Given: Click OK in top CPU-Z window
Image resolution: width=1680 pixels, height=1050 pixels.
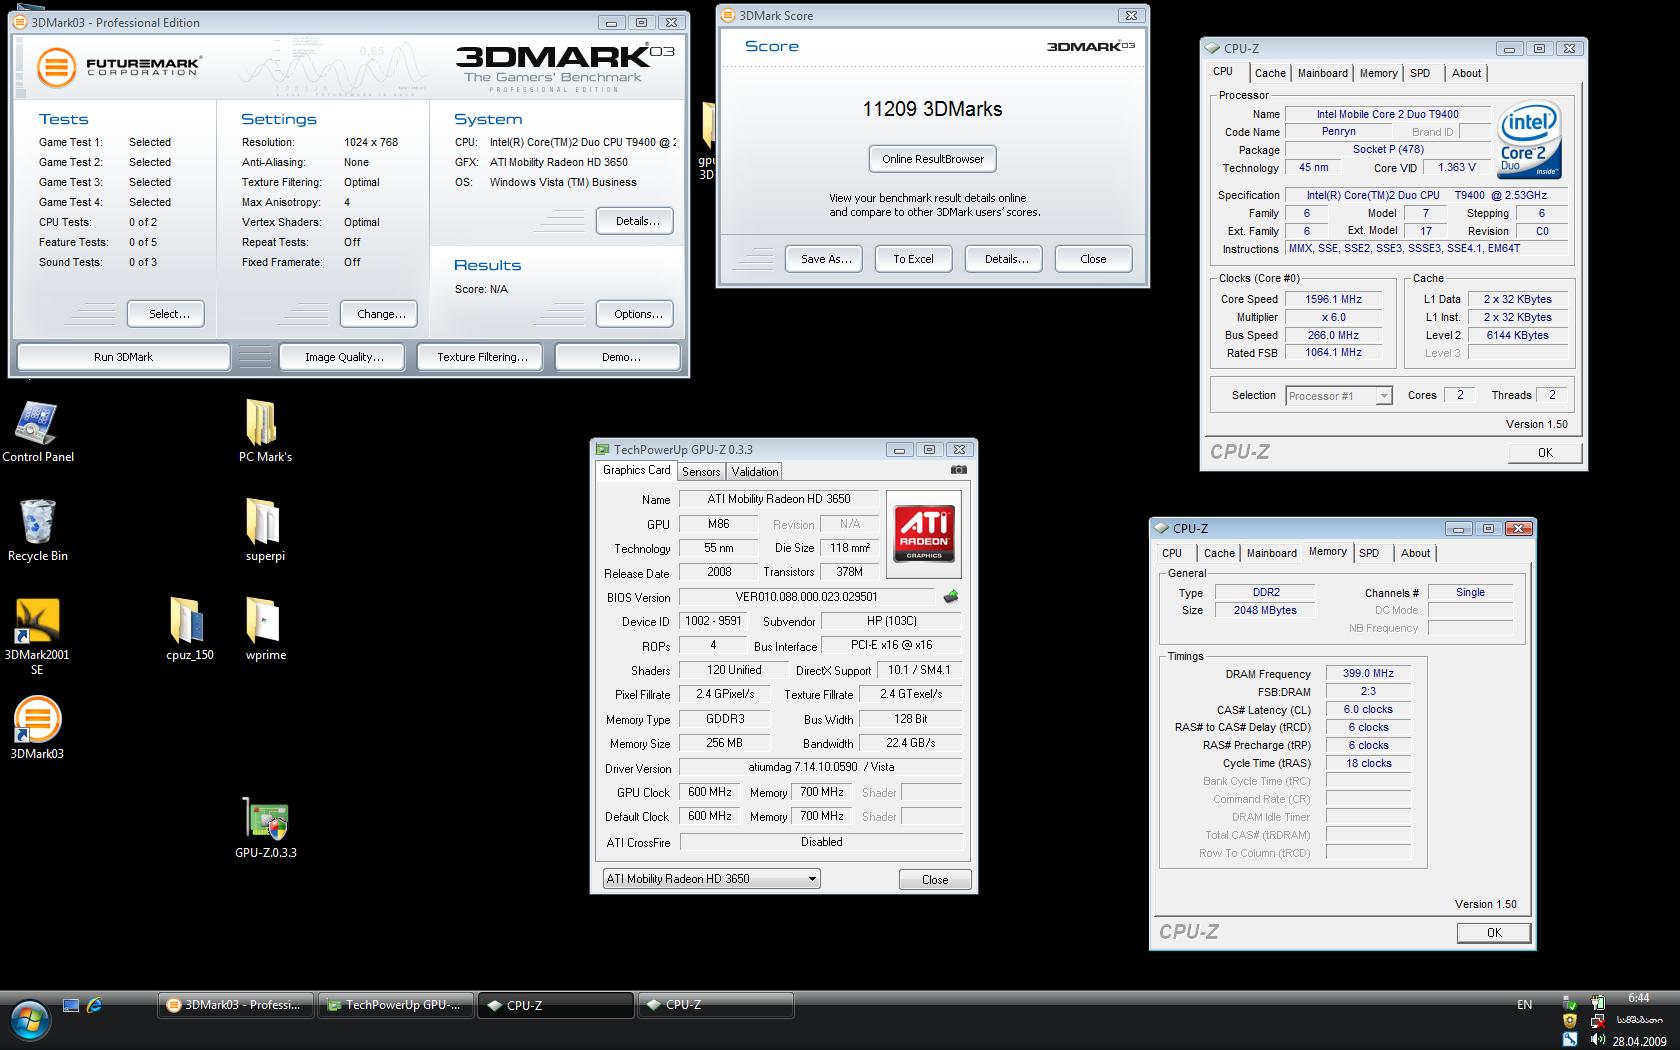Looking at the screenshot, I should 1545,453.
